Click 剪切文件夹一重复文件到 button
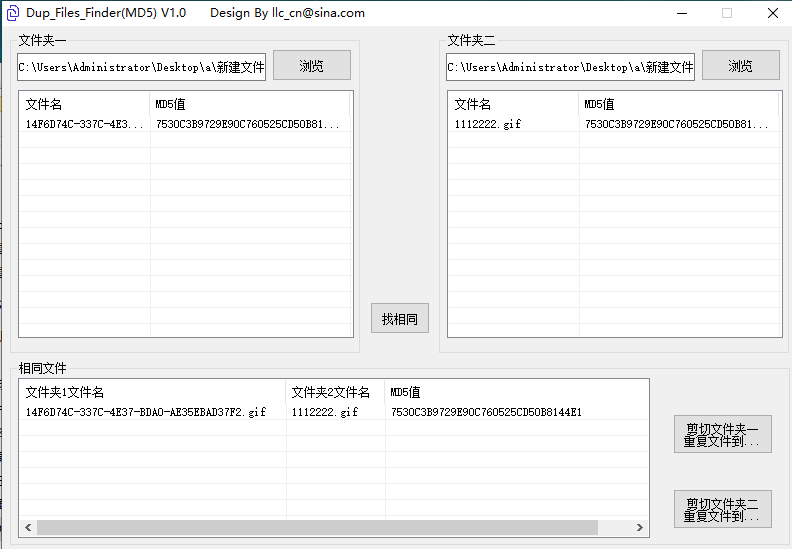This screenshot has height=549, width=792. 722,434
